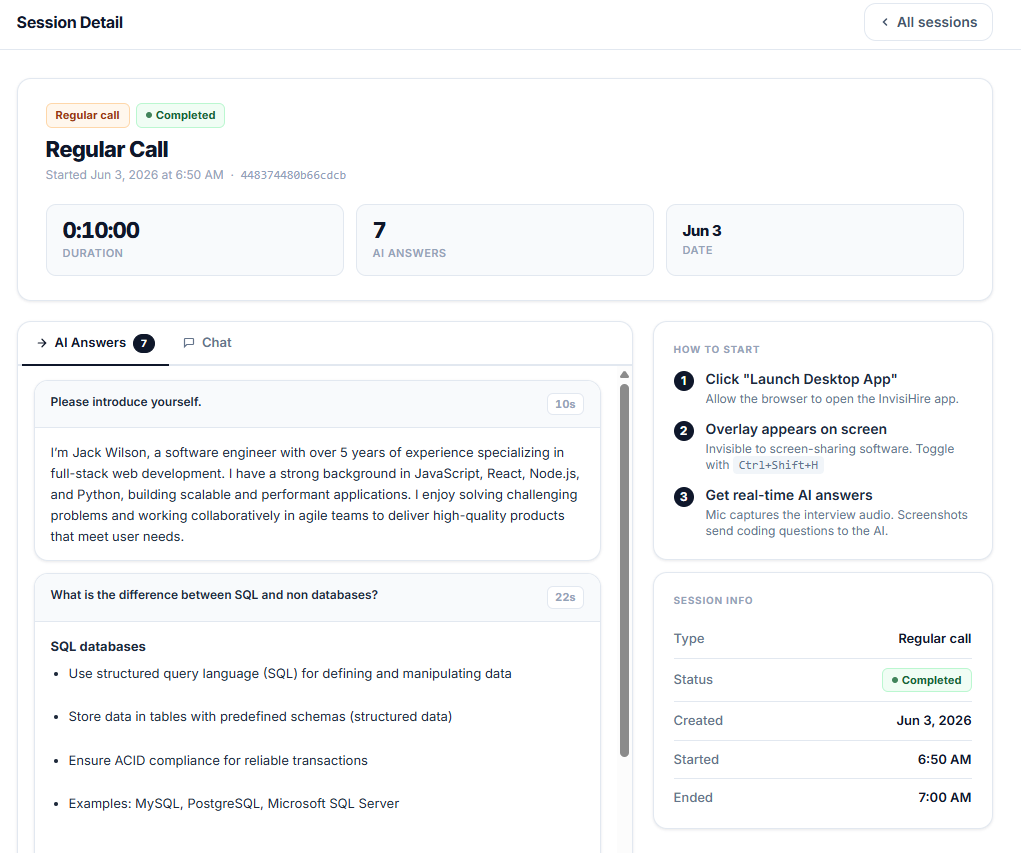
Task: Click step 3 'Get real-time AI answers'
Action: (789, 495)
